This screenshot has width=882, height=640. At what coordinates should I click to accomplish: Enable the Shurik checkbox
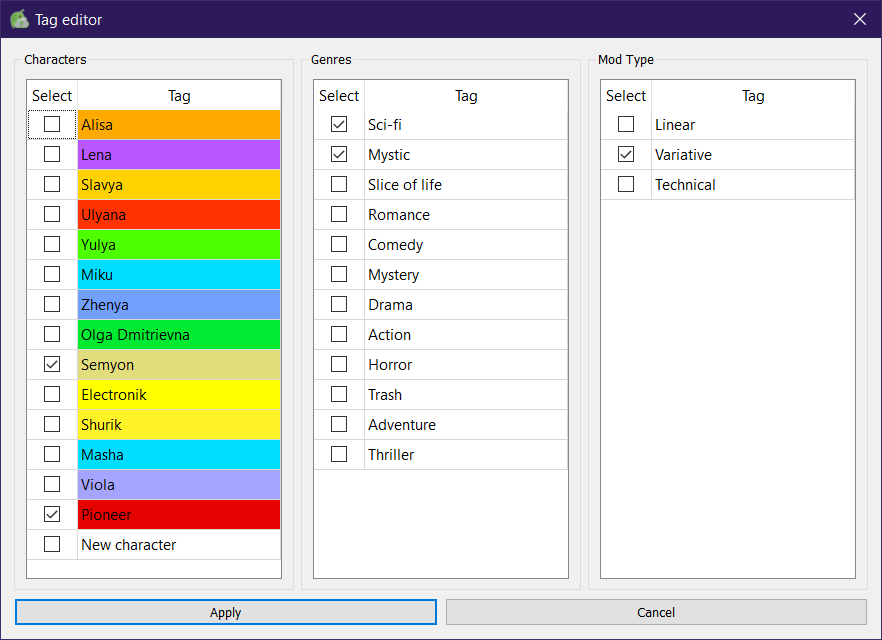click(52, 424)
